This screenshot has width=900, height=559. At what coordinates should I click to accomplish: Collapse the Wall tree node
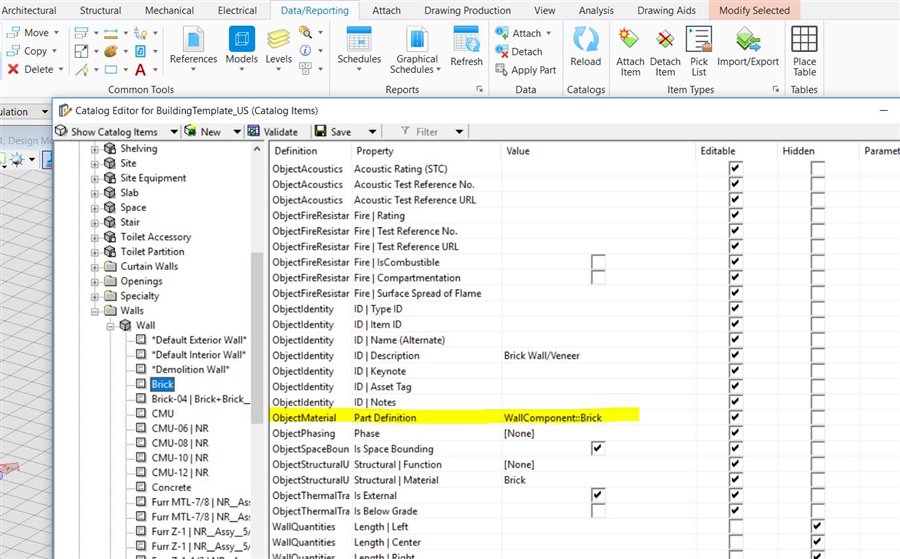(110, 326)
